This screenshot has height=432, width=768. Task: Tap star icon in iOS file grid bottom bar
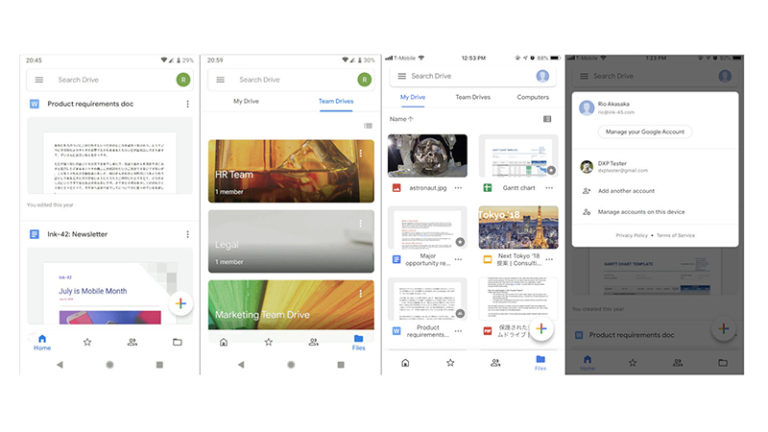click(450, 362)
